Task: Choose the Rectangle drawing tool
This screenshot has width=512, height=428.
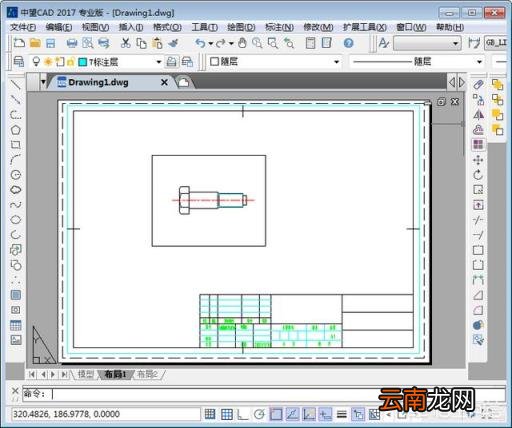Action: pyautogui.click(x=15, y=145)
